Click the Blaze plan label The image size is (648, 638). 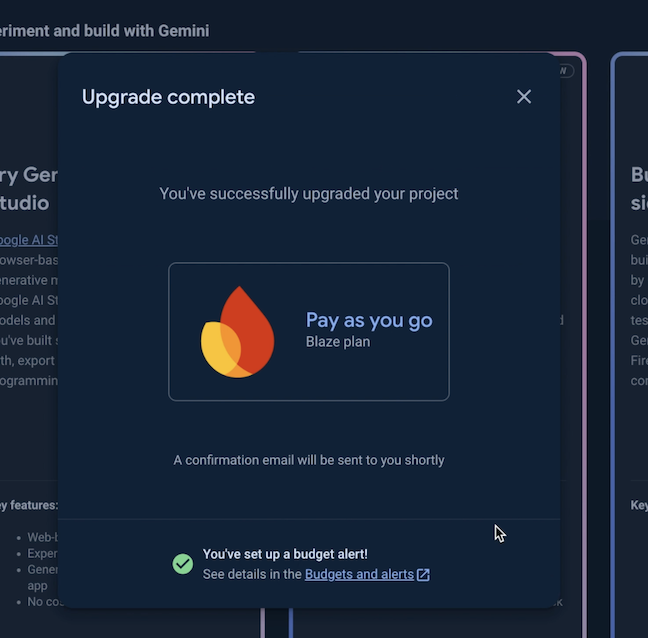[338, 342]
